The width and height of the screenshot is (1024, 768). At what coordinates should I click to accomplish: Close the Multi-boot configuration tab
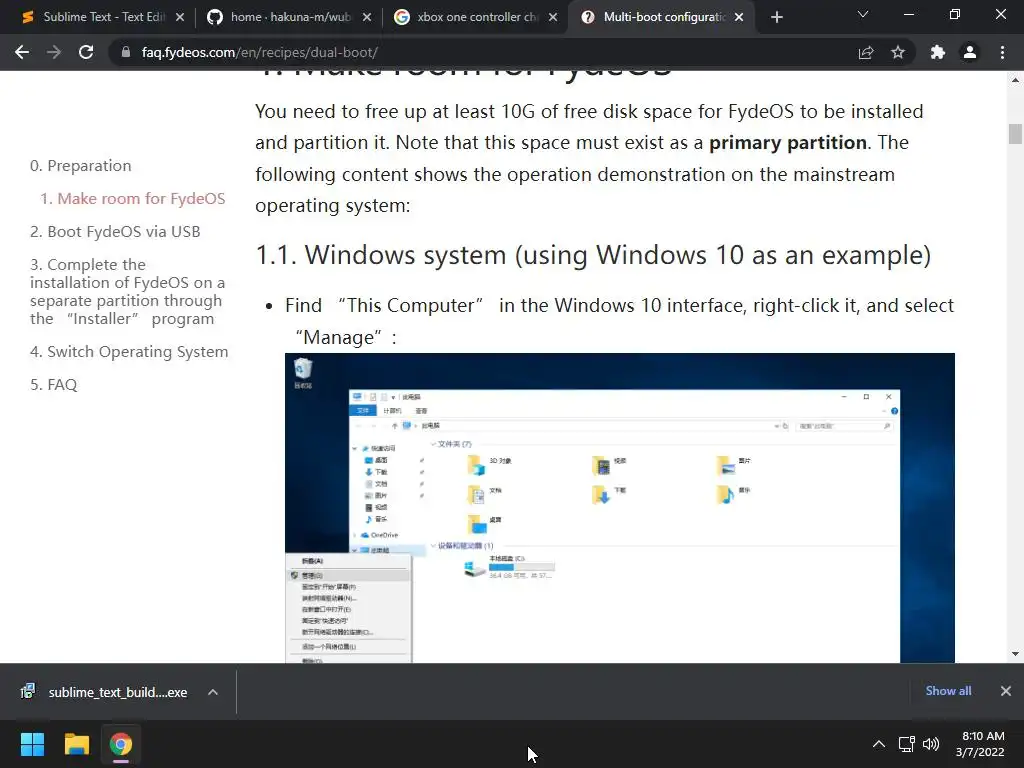click(739, 17)
